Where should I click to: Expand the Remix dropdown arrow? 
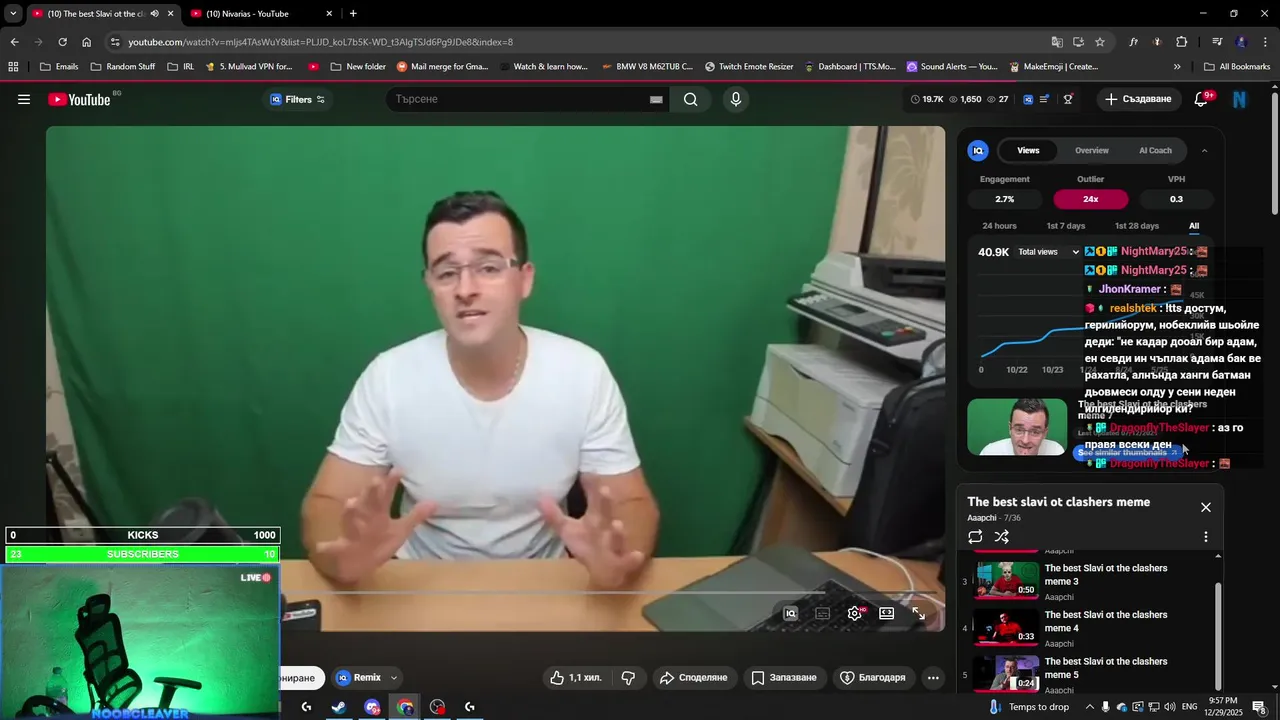(x=394, y=678)
